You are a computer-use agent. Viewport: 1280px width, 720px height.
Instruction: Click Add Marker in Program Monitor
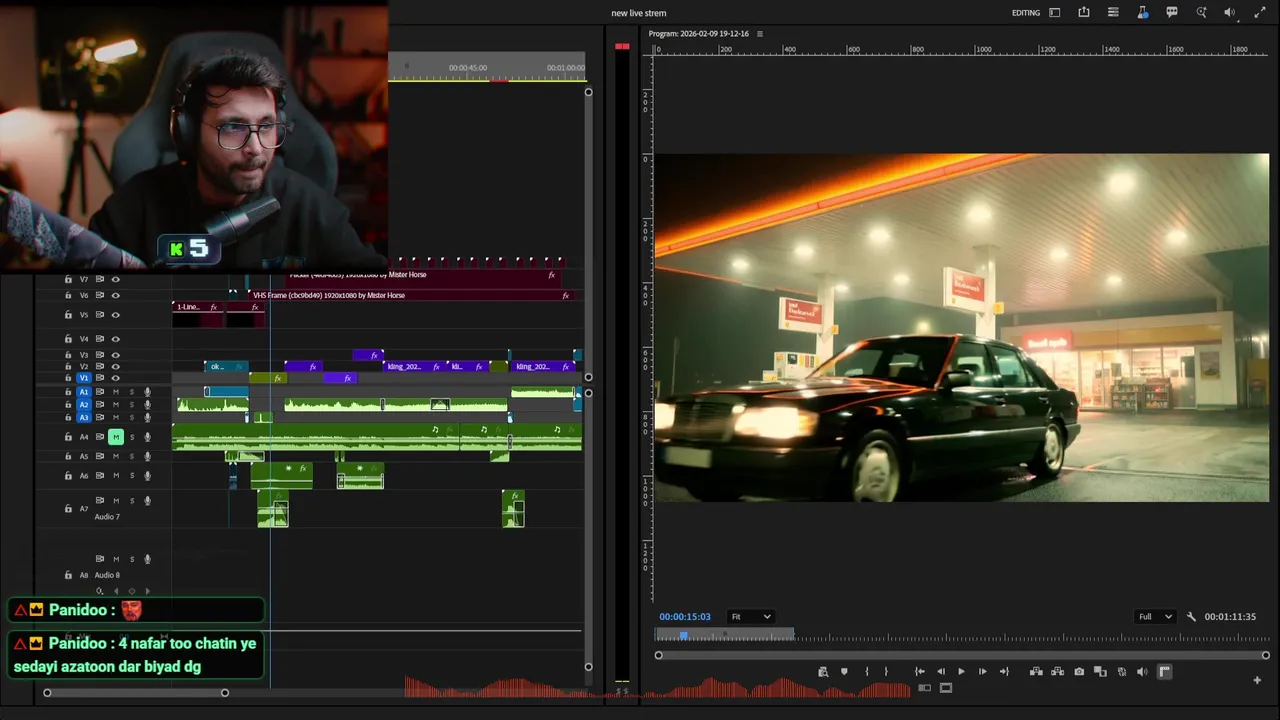click(844, 672)
